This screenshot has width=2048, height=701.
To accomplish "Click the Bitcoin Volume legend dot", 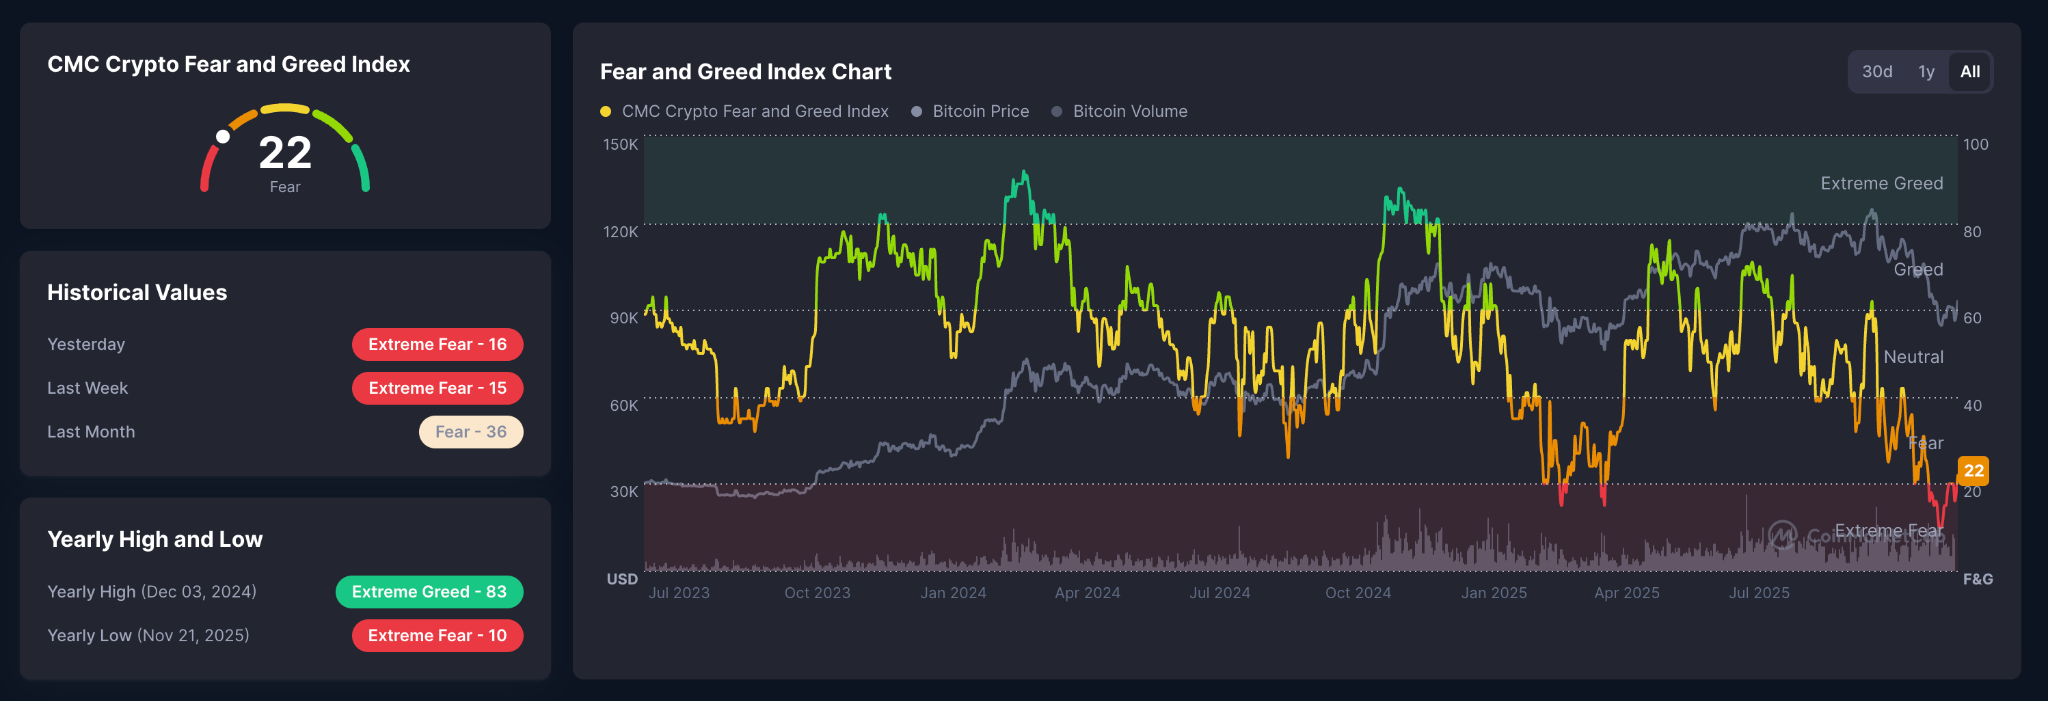I will pyautogui.click(x=1057, y=111).
